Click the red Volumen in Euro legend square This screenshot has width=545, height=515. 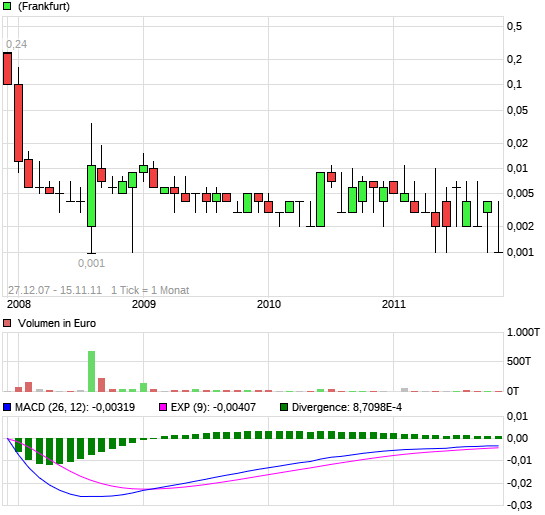(7, 323)
